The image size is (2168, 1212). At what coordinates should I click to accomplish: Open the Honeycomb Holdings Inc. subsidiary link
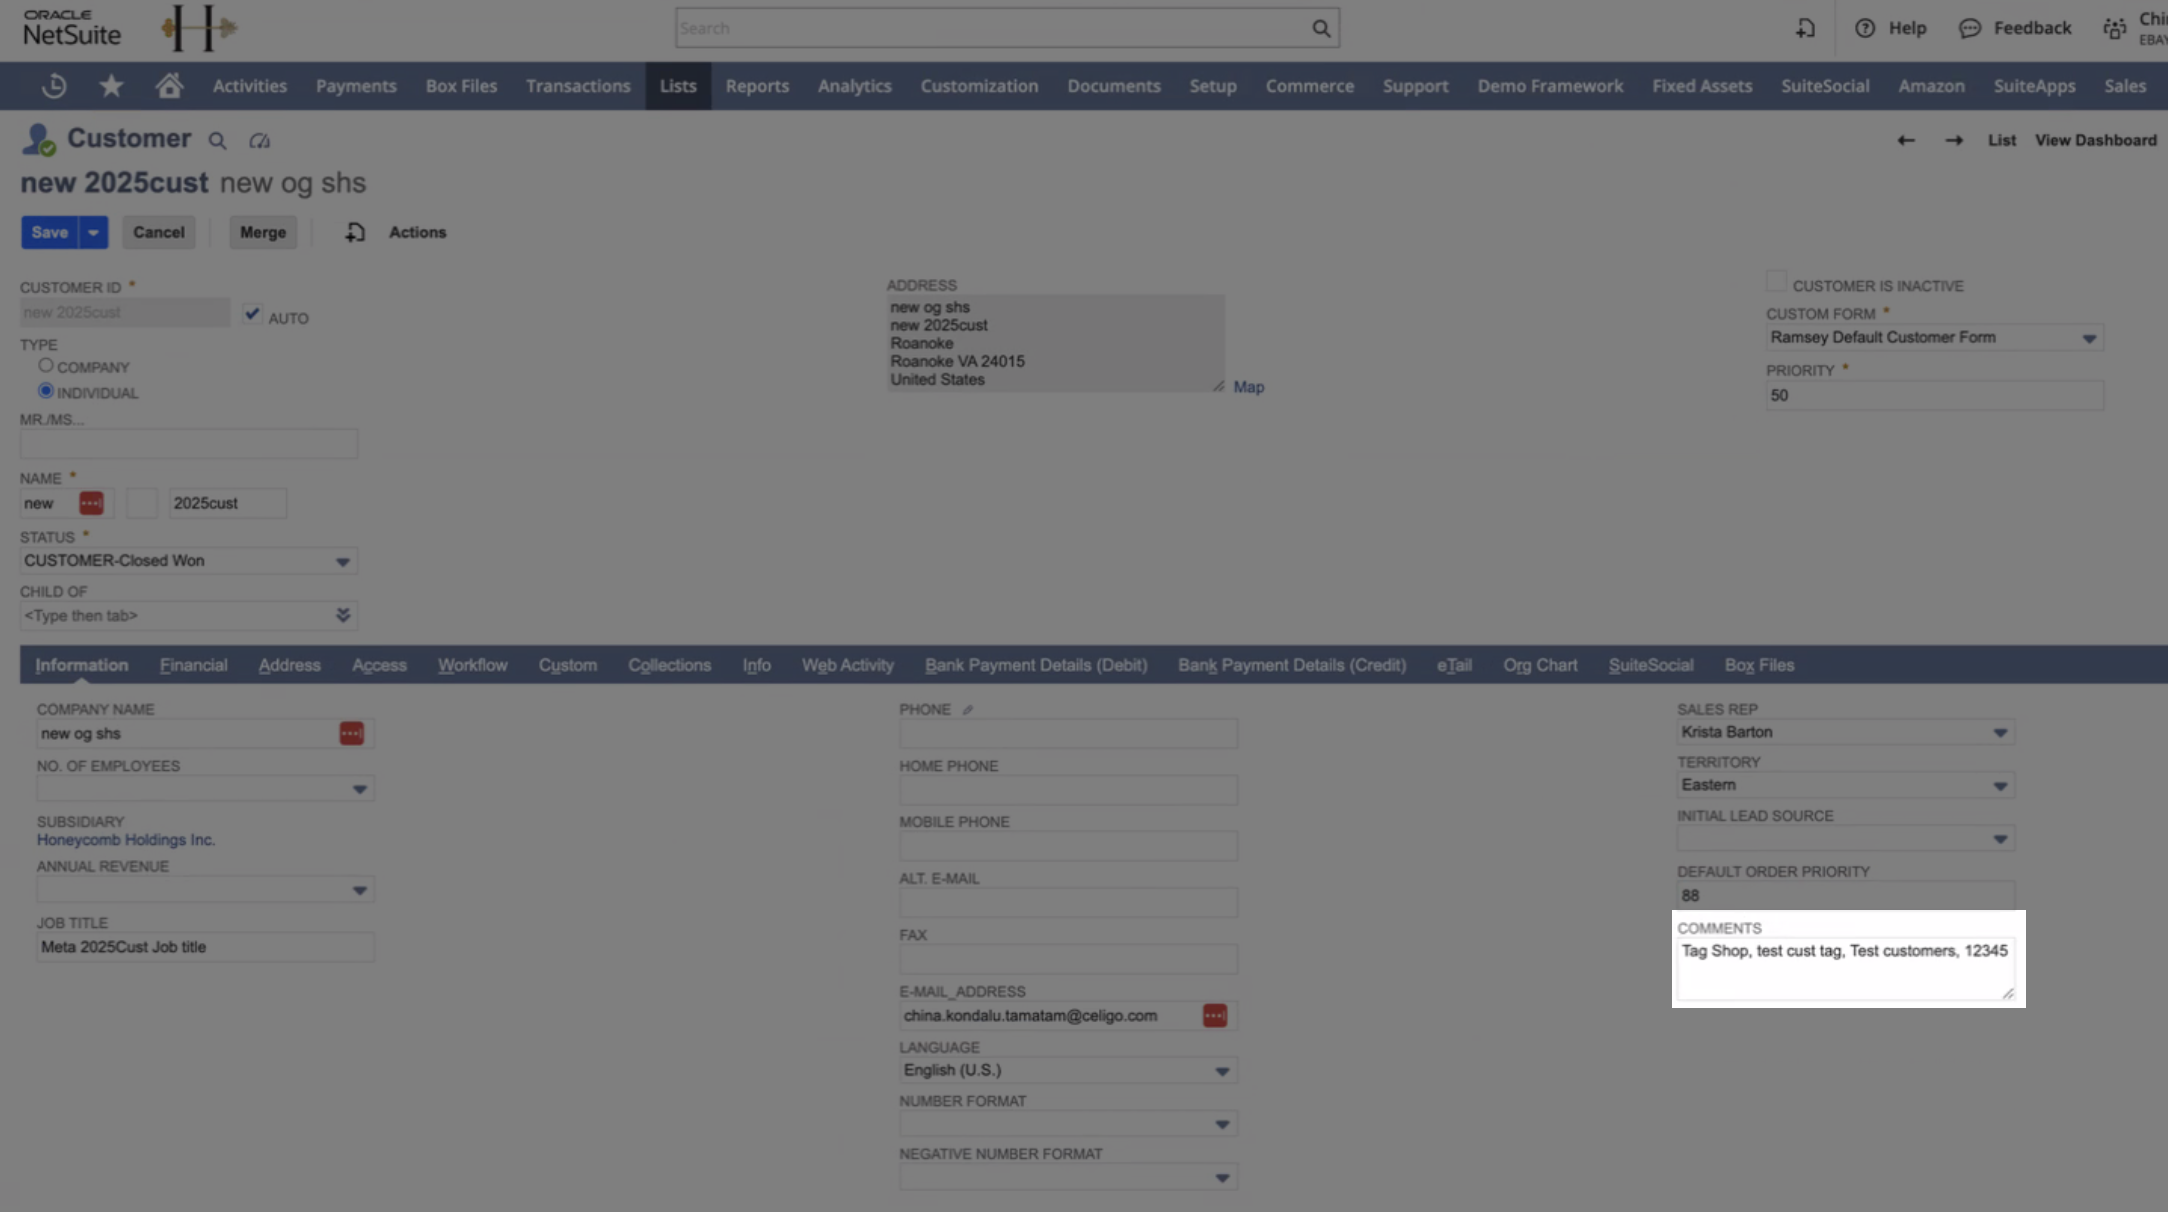pos(126,840)
